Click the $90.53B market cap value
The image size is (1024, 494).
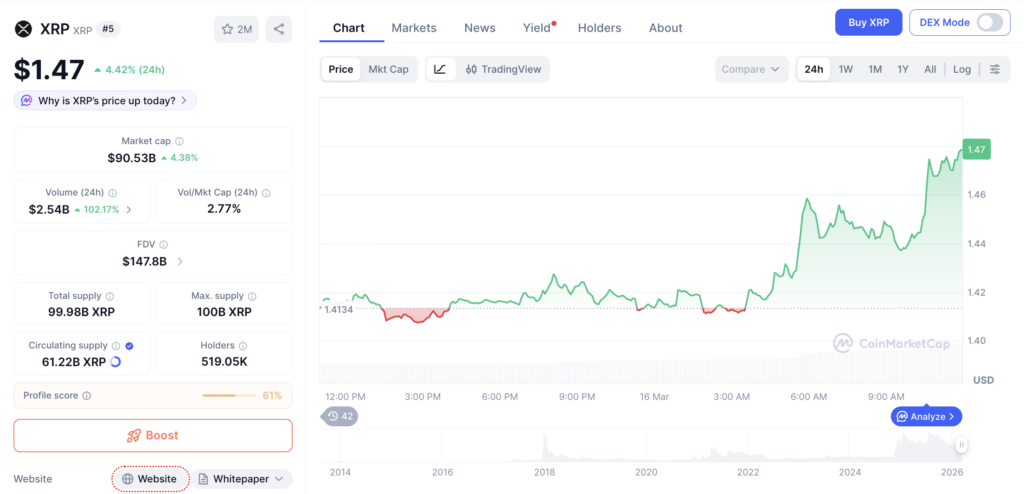(132, 157)
